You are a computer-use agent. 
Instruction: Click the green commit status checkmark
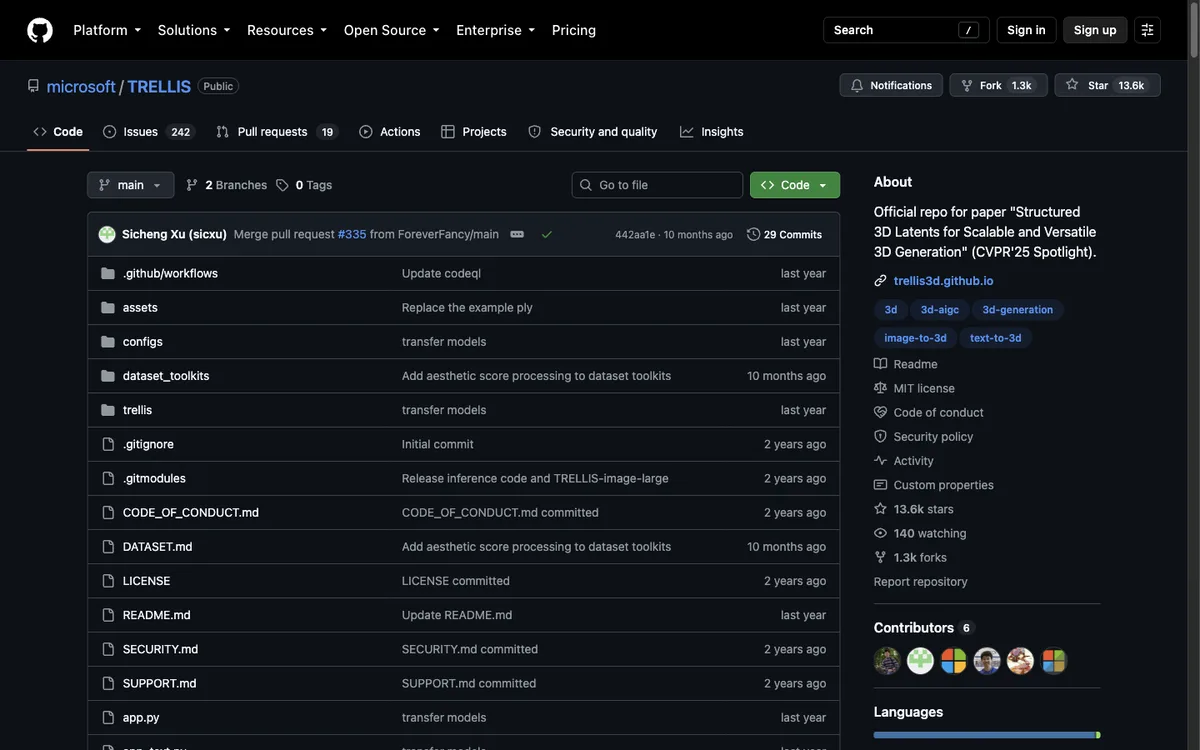coord(547,234)
